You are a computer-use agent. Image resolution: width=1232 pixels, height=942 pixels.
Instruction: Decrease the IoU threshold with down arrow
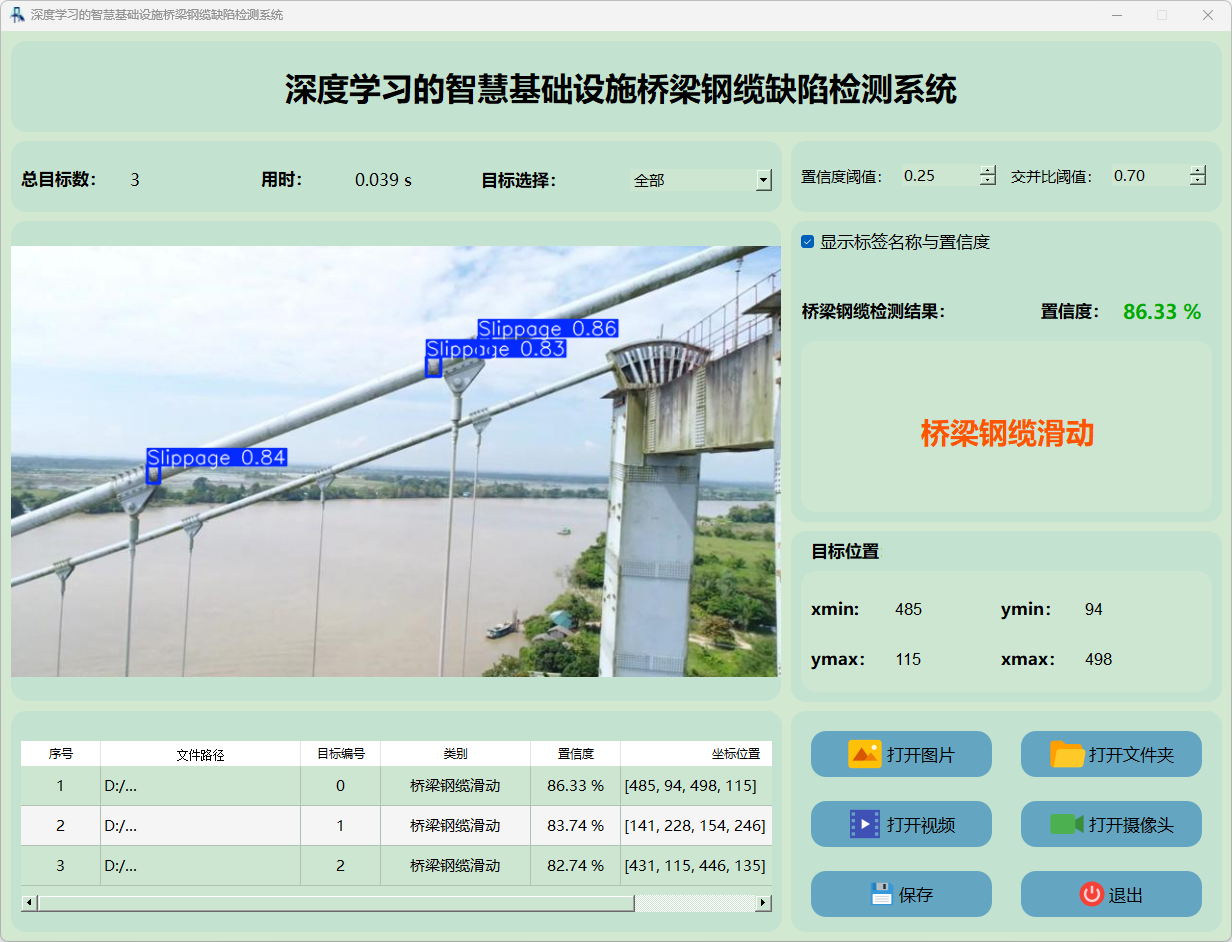[1198, 181]
